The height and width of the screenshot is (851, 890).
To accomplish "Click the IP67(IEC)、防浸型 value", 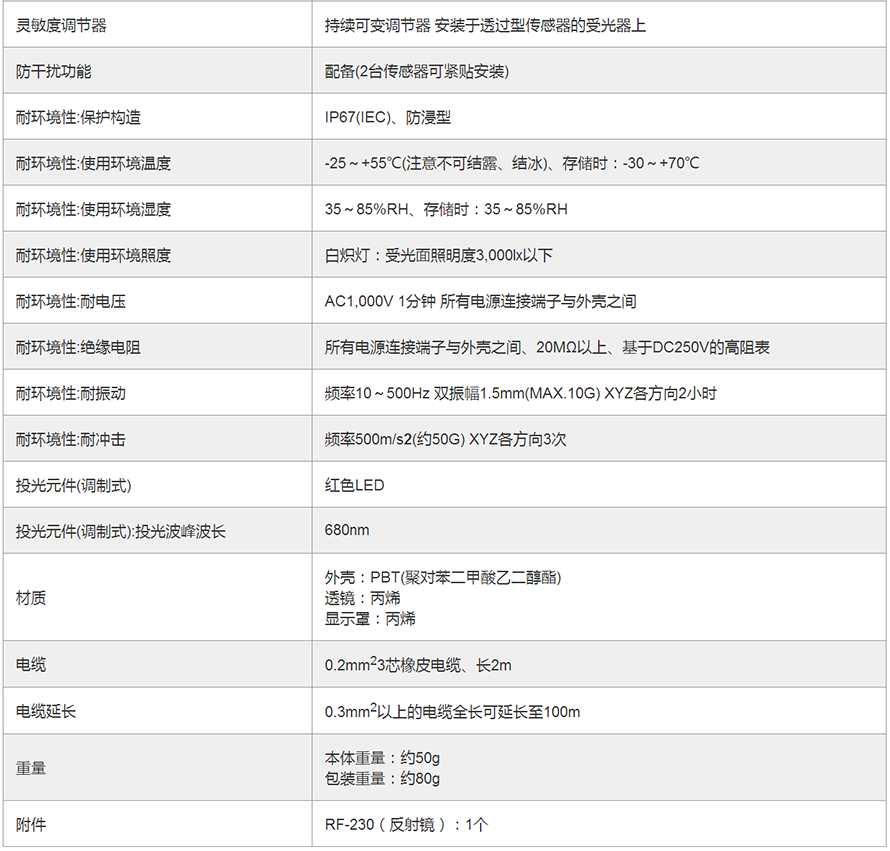I will (x=388, y=117).
